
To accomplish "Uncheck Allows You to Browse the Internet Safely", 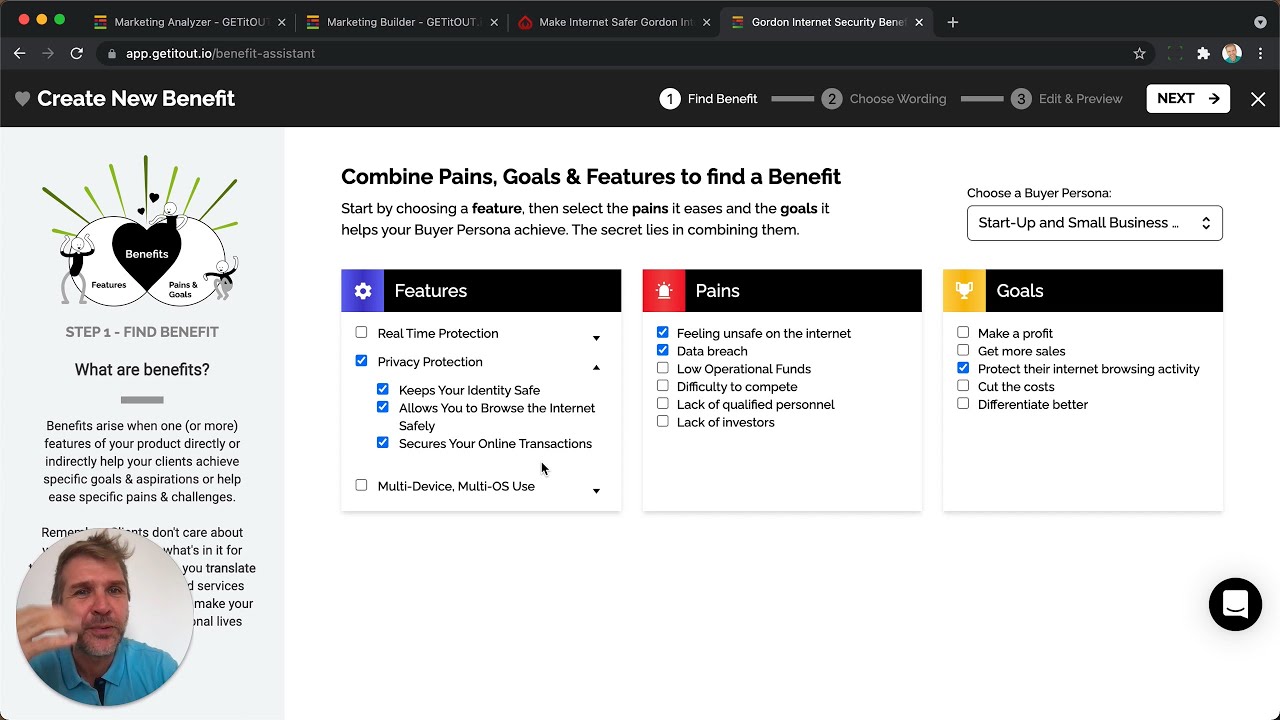I will 382,407.
